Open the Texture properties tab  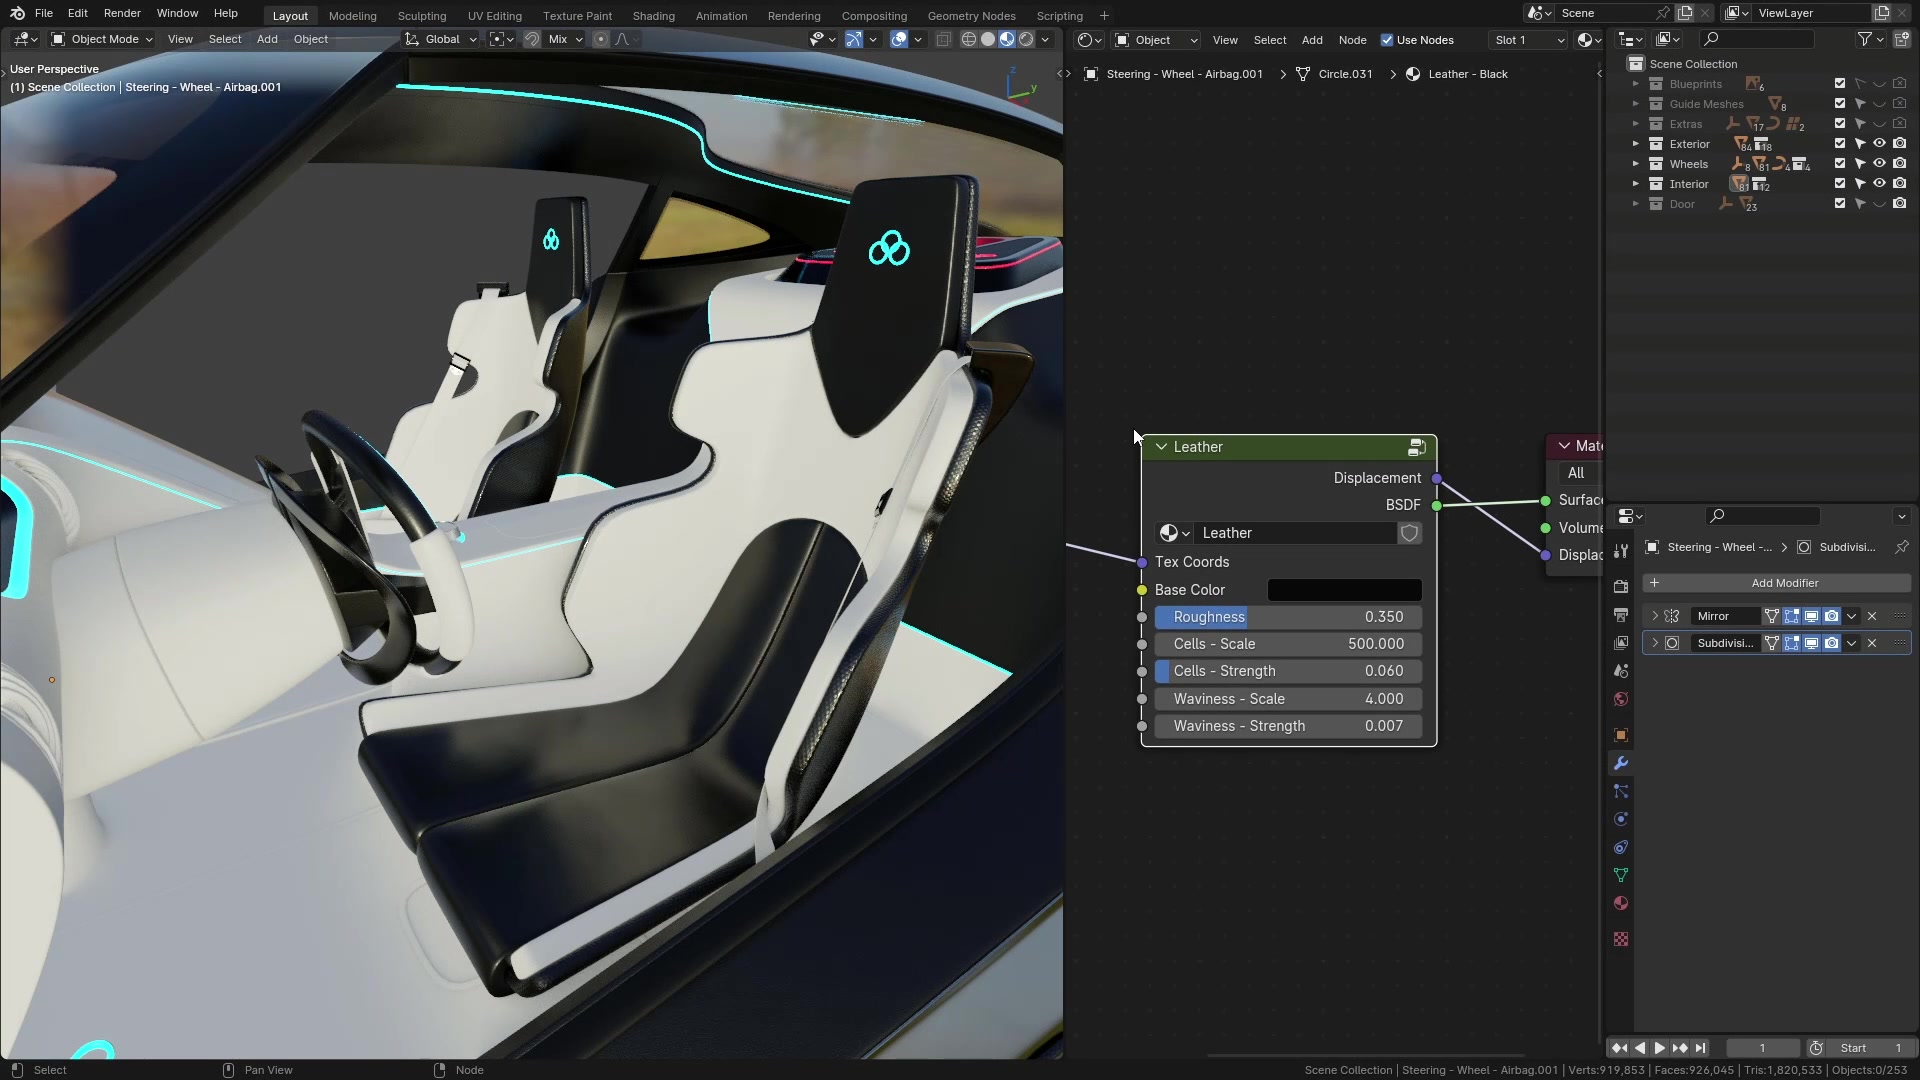coord(1621,939)
